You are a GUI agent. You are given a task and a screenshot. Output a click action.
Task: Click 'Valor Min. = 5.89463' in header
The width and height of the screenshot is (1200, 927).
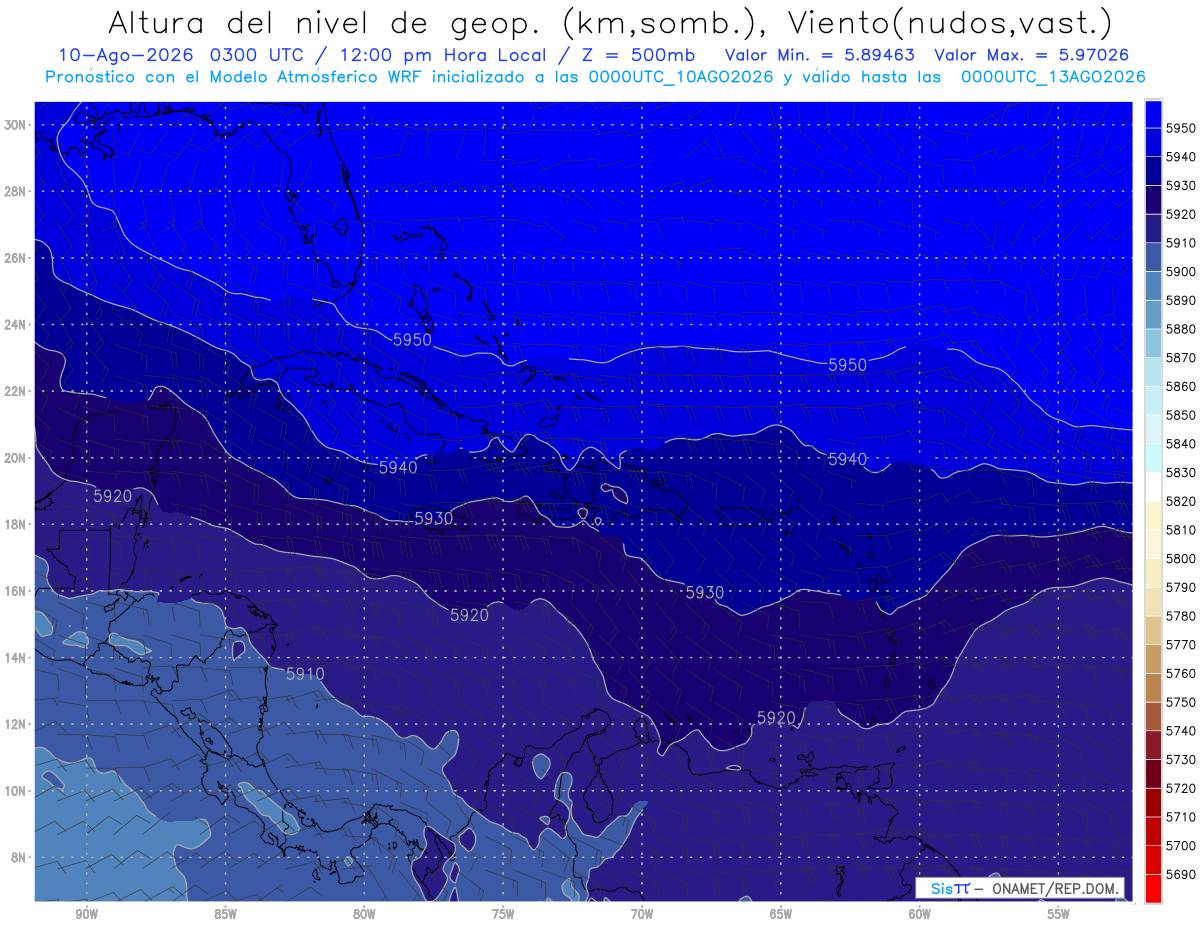coord(819,56)
